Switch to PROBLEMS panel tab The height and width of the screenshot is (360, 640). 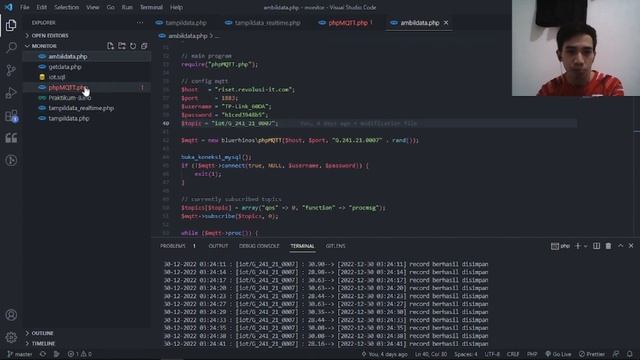point(173,246)
